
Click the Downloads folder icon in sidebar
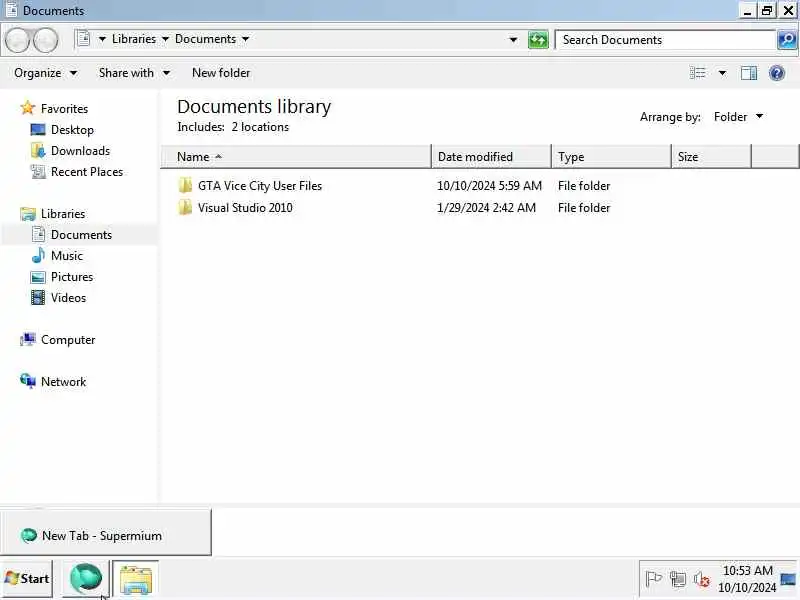pyautogui.click(x=38, y=151)
